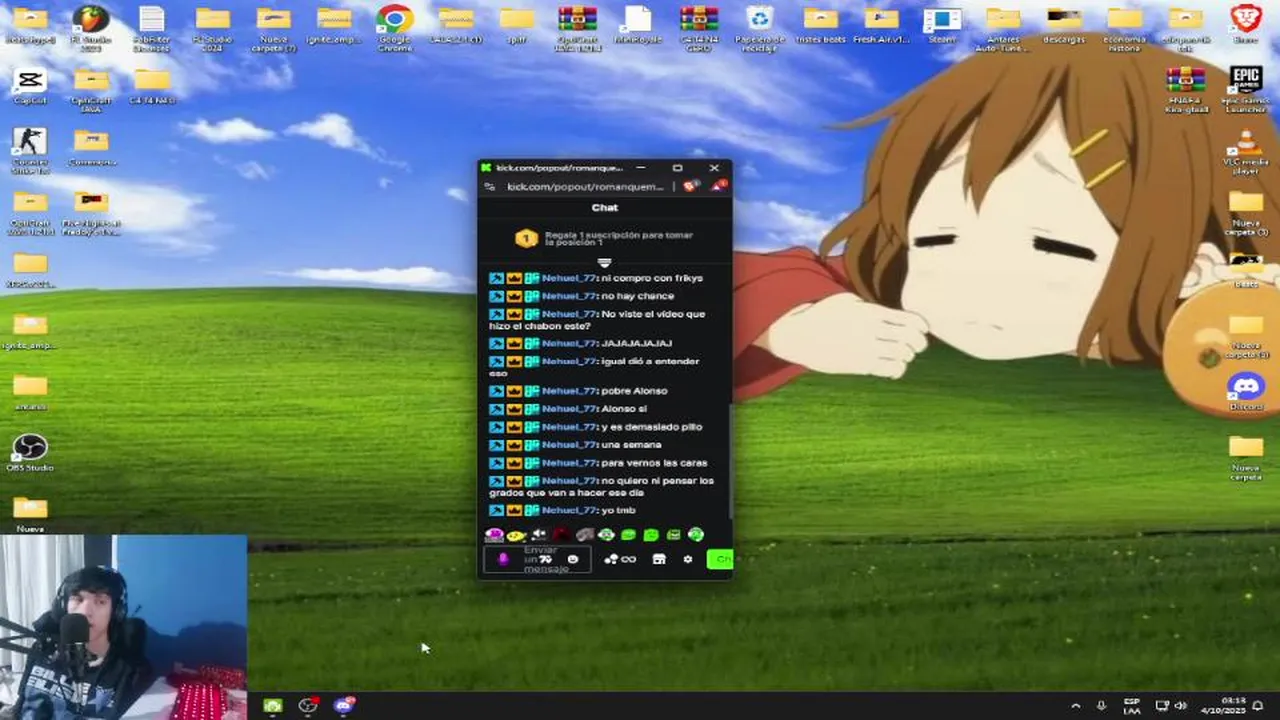This screenshot has height=720, width=1280.
Task: Open the notifications bell in taskbar
Action: click(1258, 706)
